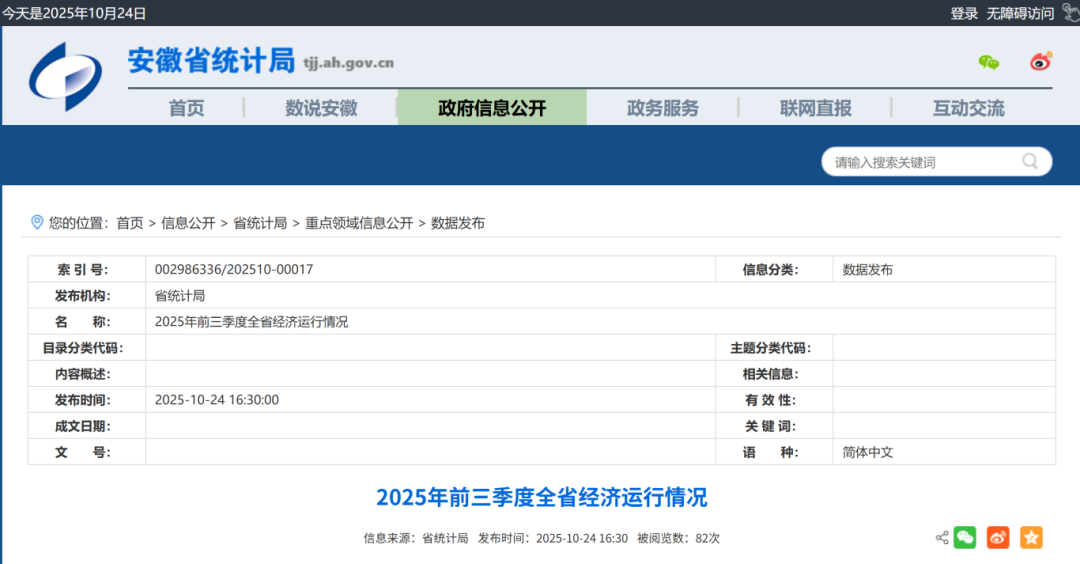Open the Weibo icon in header

click(1041, 62)
